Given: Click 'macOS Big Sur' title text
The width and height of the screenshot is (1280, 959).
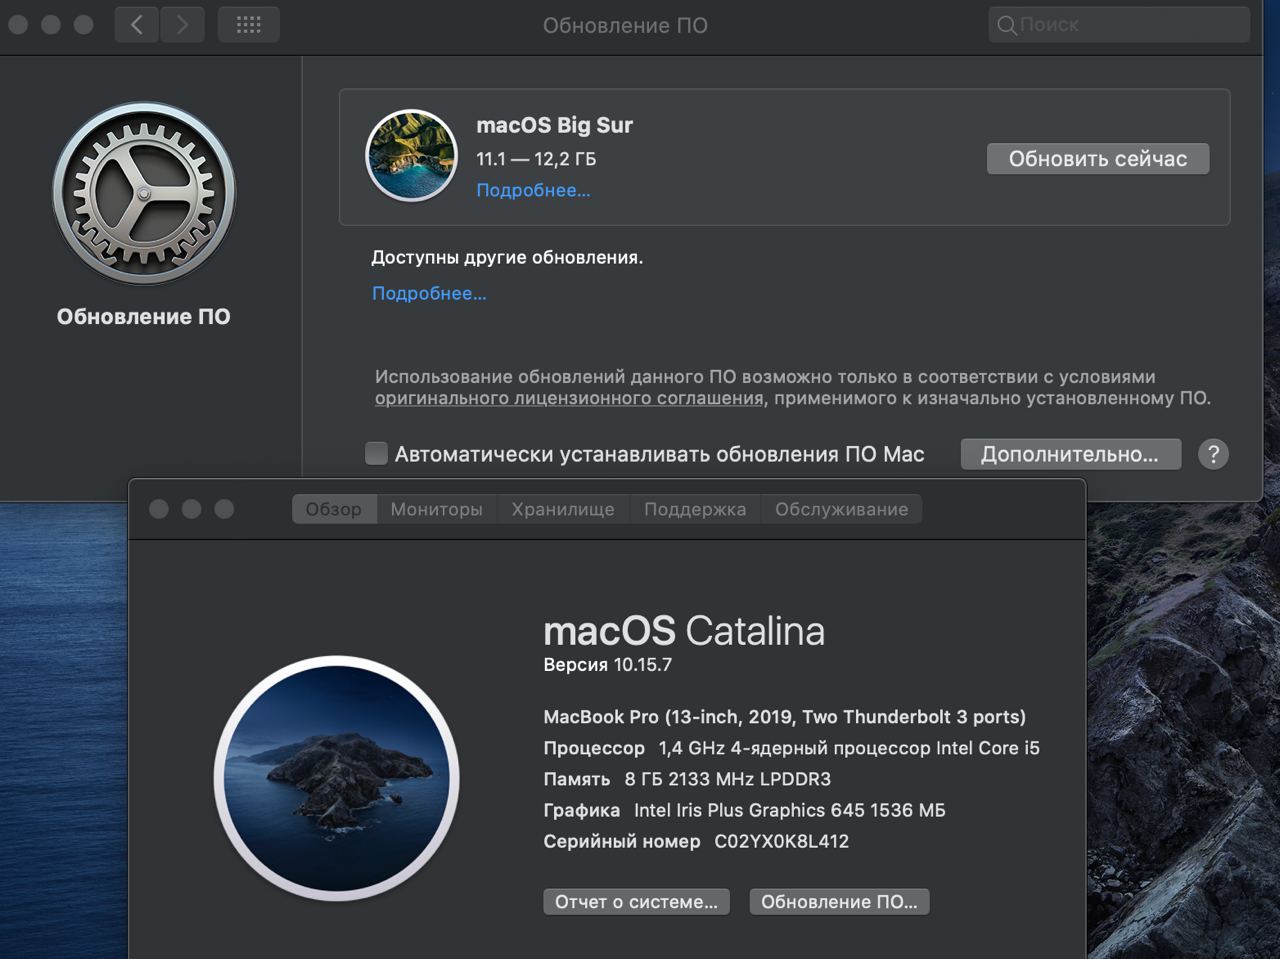Looking at the screenshot, I should click(x=554, y=125).
